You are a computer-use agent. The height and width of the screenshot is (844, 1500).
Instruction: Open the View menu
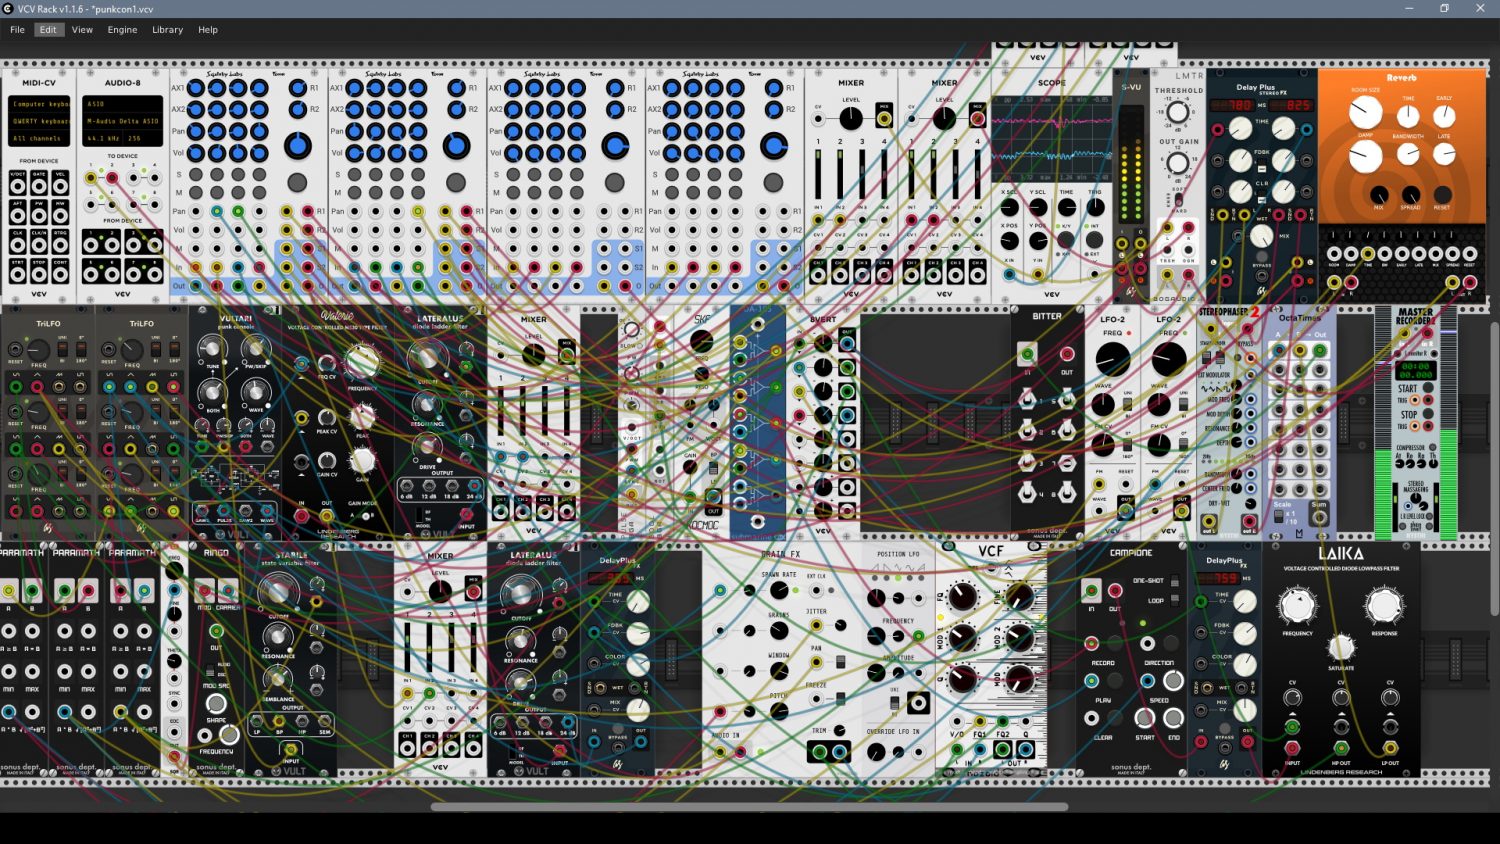pos(82,30)
